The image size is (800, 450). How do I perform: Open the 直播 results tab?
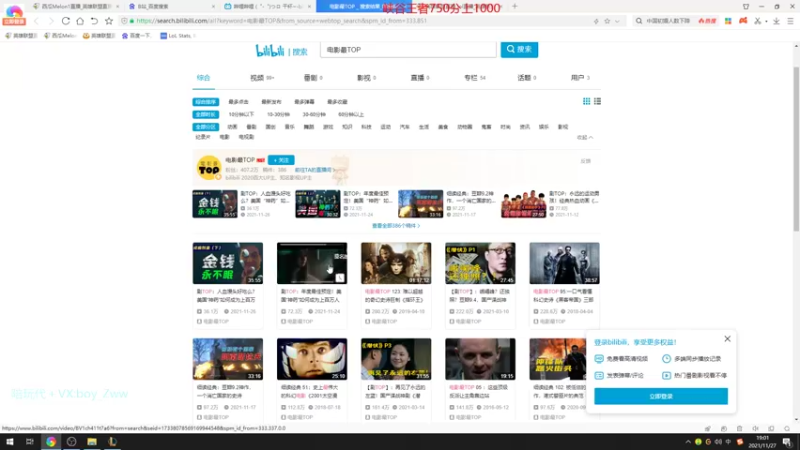[419, 78]
